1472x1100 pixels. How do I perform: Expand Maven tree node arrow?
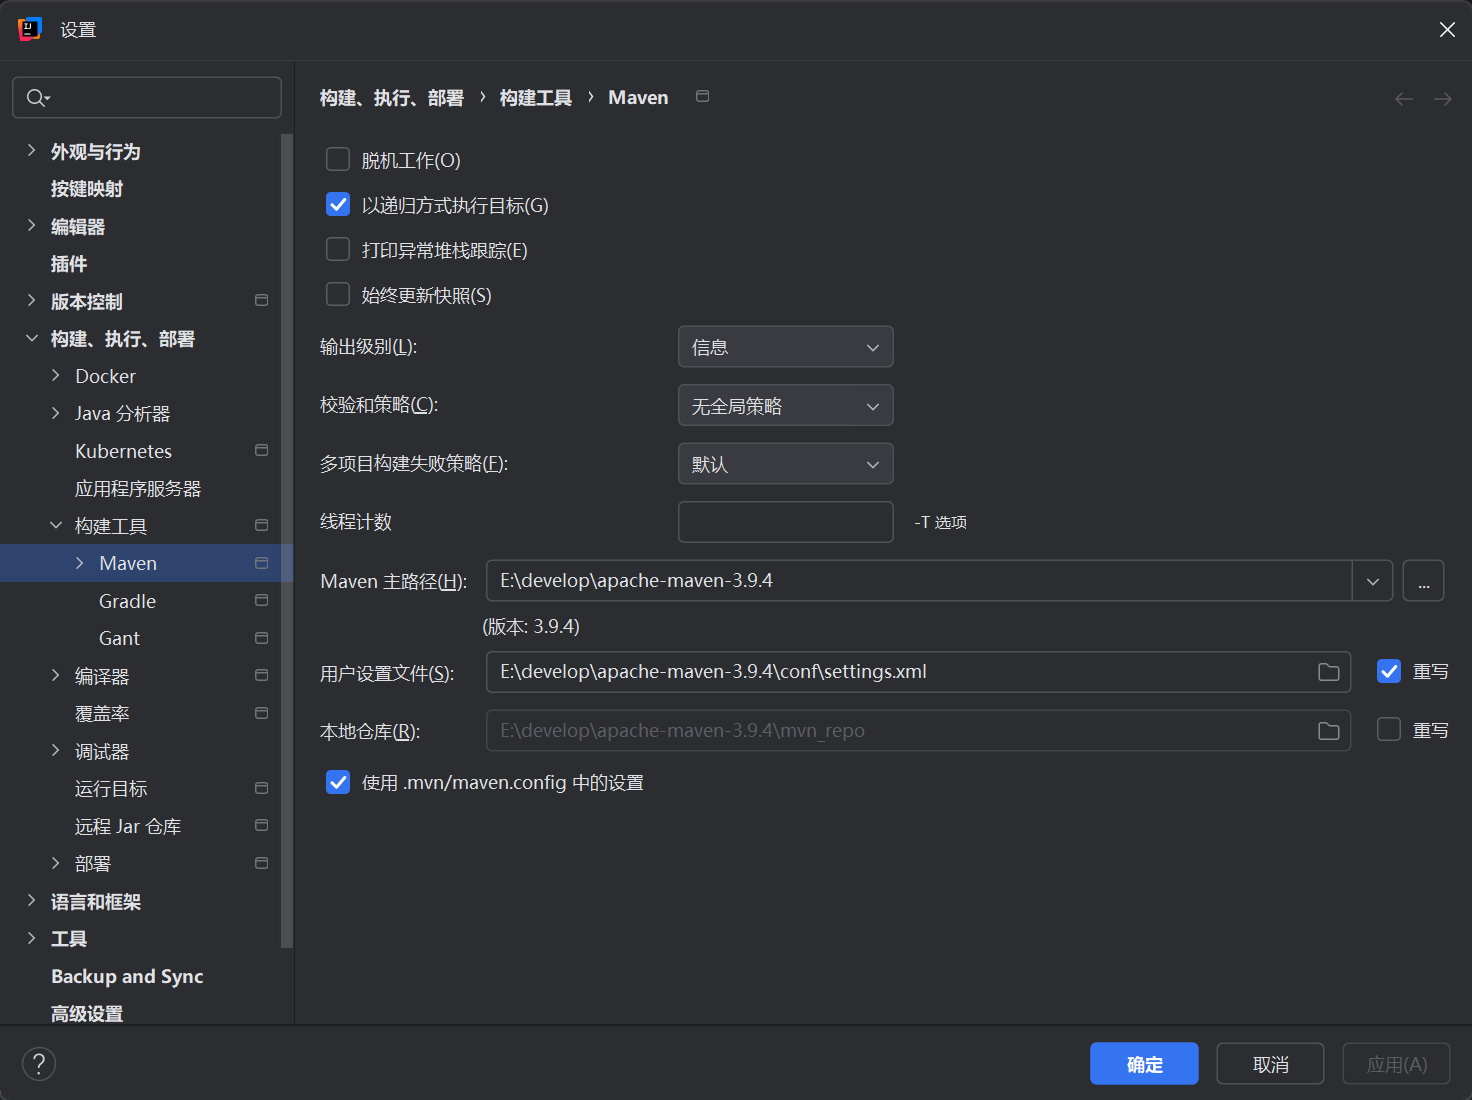80,563
